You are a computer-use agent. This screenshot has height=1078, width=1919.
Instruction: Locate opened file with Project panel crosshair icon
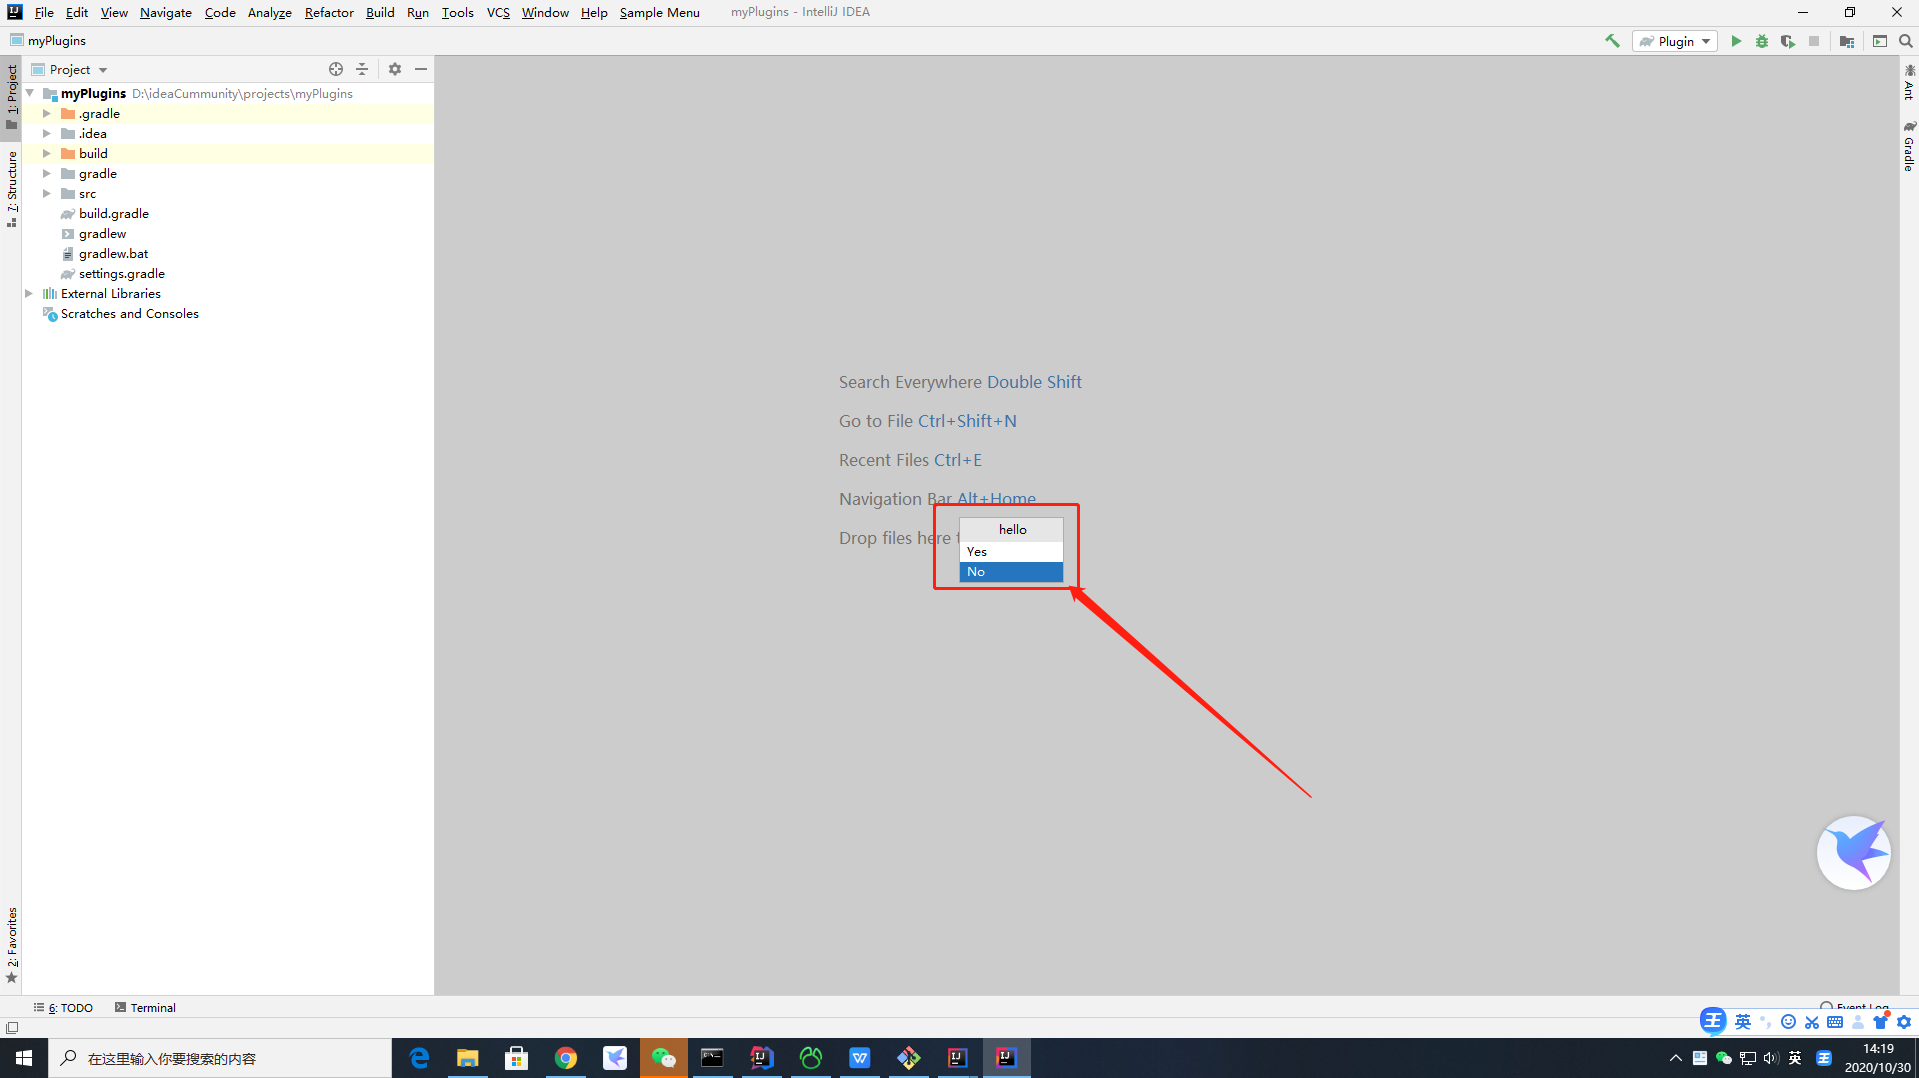336,69
